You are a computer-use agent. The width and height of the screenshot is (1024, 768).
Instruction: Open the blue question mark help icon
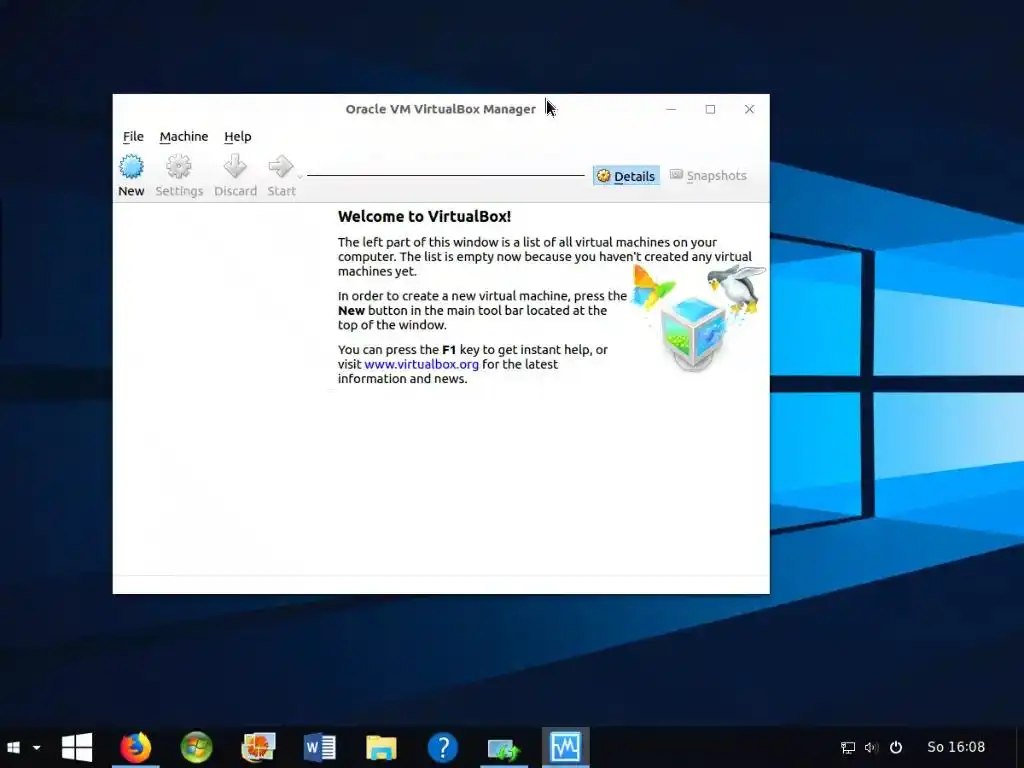point(443,747)
